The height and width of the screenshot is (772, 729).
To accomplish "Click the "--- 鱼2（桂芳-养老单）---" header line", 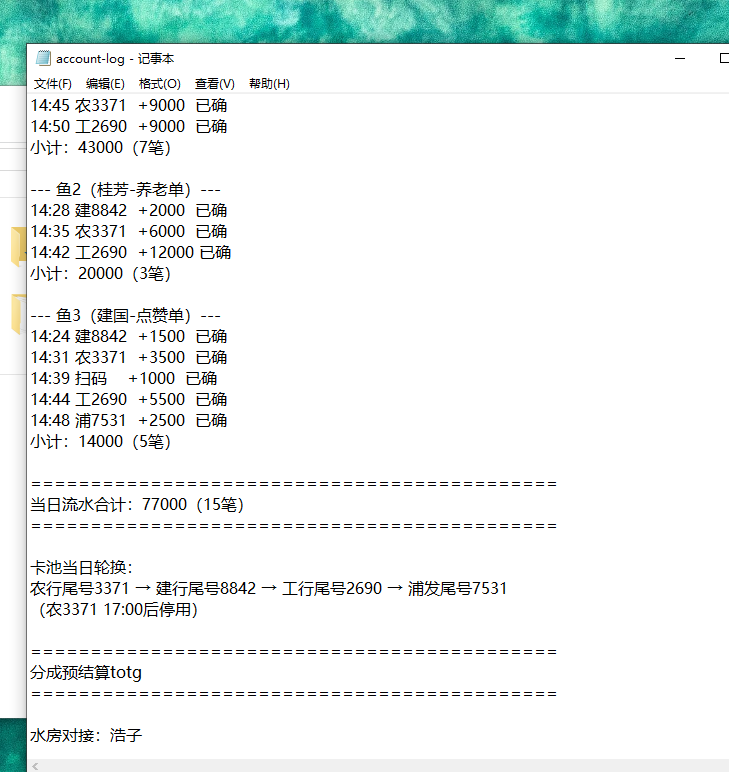I will pos(126,190).
